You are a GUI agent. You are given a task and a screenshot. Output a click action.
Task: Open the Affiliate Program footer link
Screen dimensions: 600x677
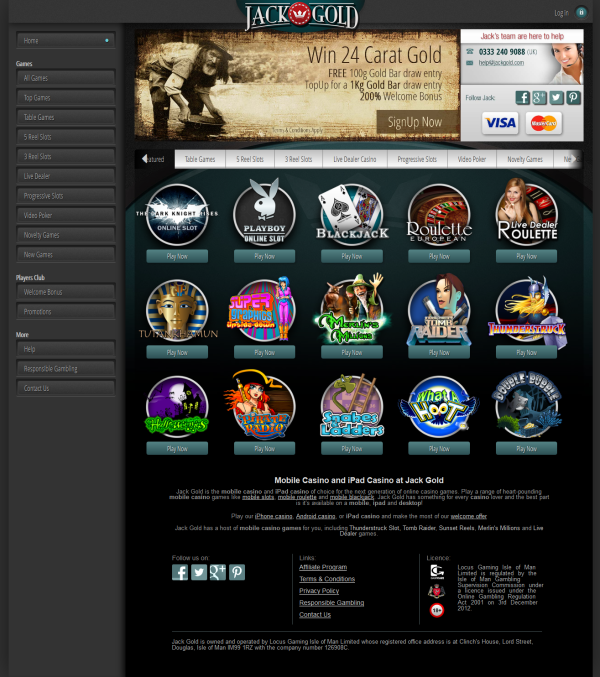tap(323, 567)
